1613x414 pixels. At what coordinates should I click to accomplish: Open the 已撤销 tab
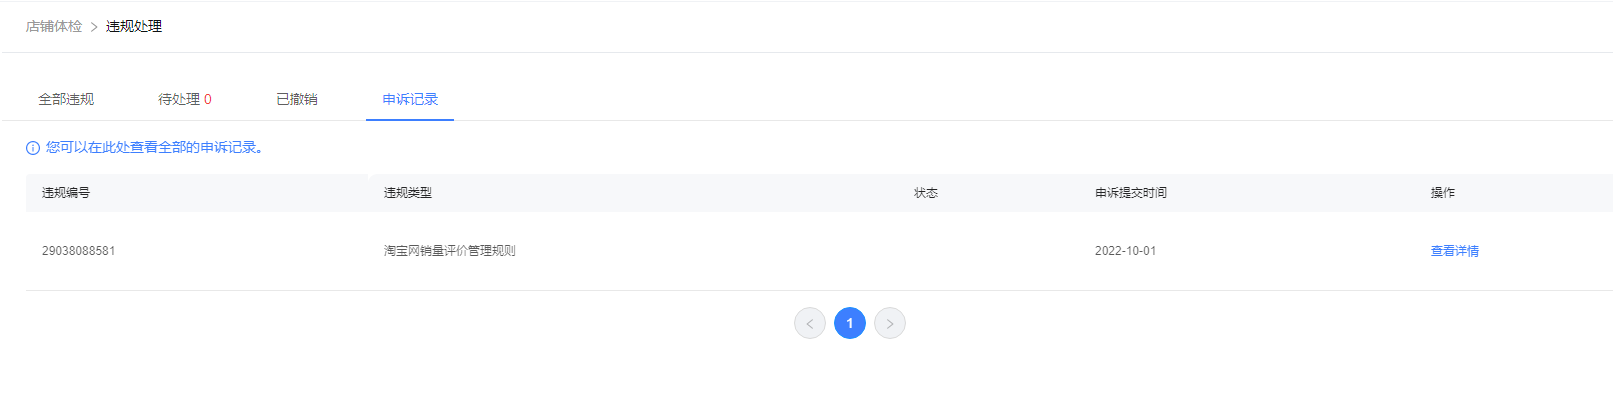click(297, 99)
